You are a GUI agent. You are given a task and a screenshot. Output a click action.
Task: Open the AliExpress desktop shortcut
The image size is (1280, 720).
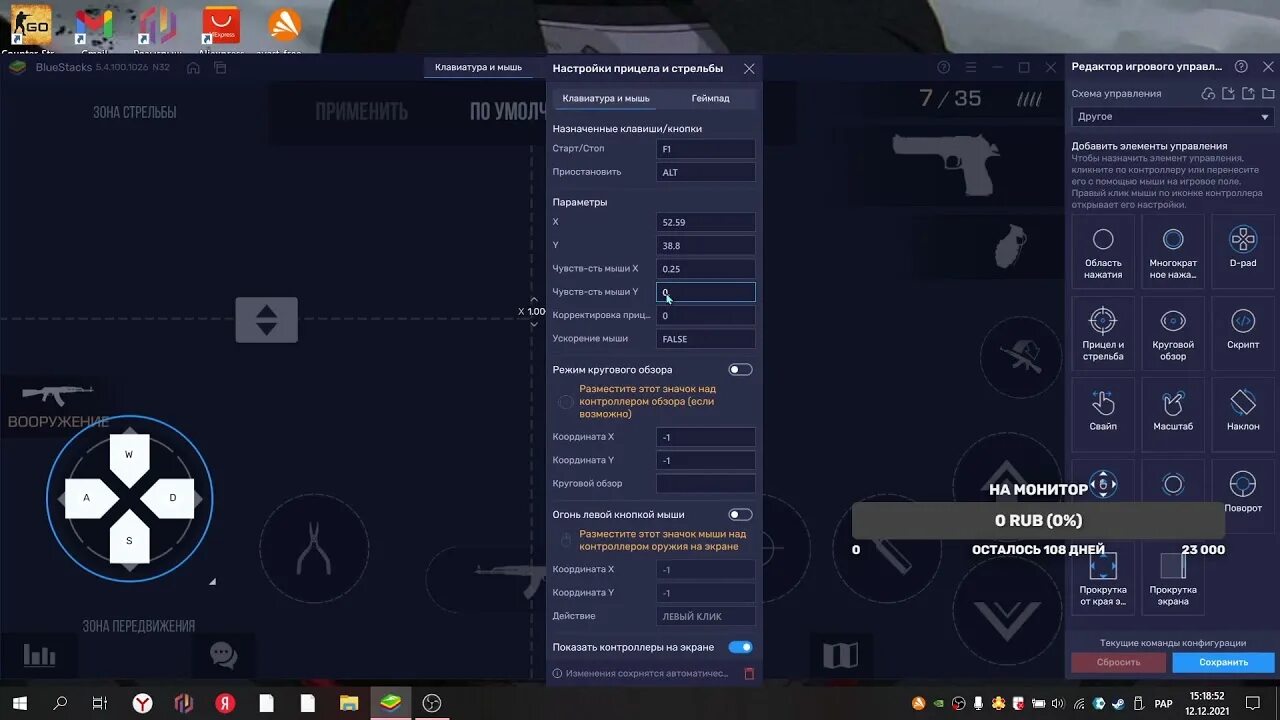[x=221, y=30]
